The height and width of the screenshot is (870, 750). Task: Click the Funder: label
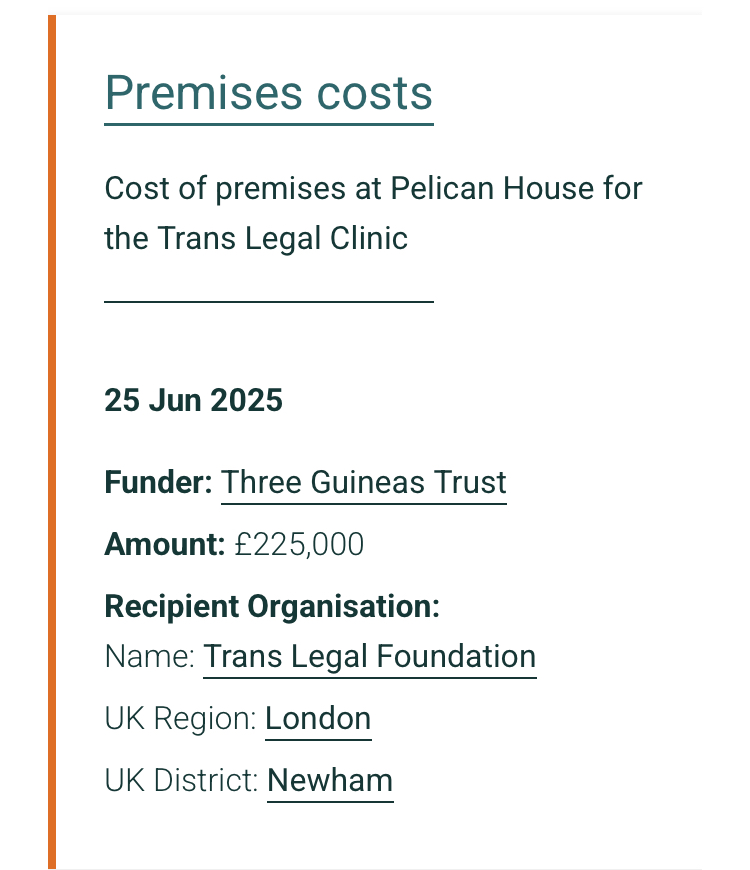pyautogui.click(x=158, y=483)
